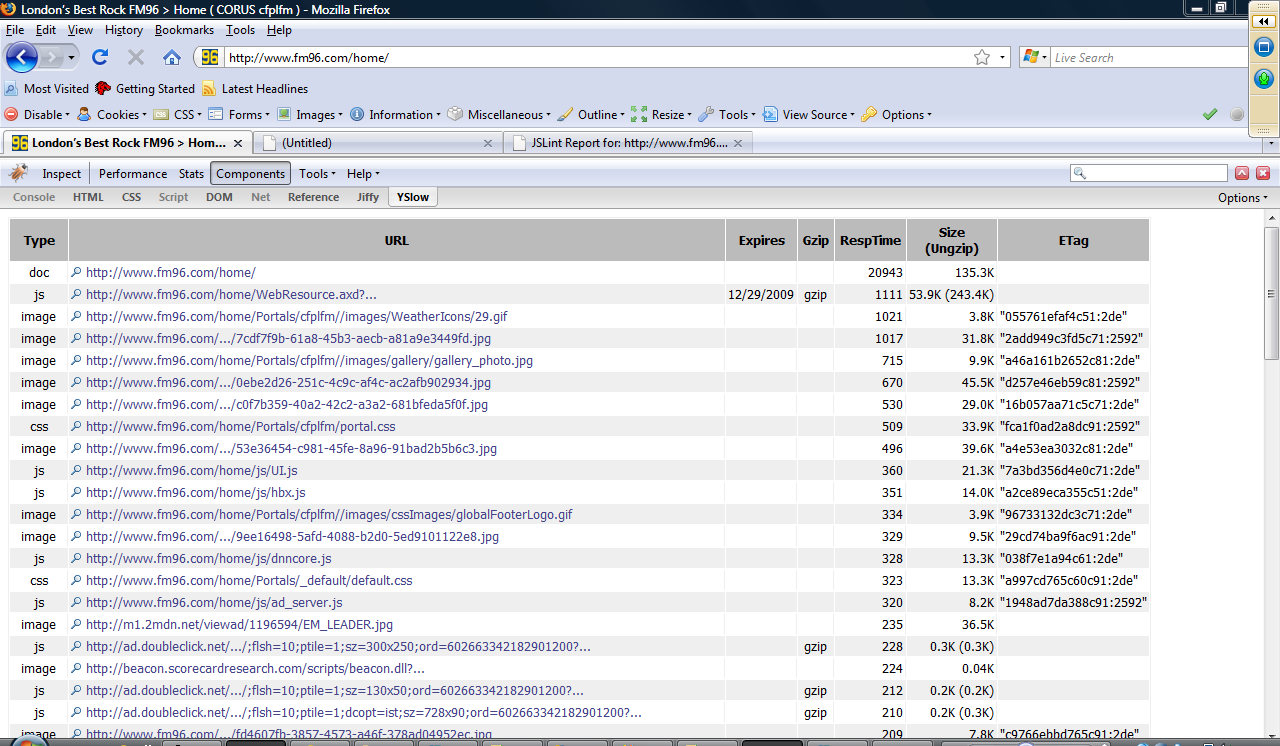The height and width of the screenshot is (746, 1280).
Task: Open the Outline dropdown menu
Action: tap(592, 114)
